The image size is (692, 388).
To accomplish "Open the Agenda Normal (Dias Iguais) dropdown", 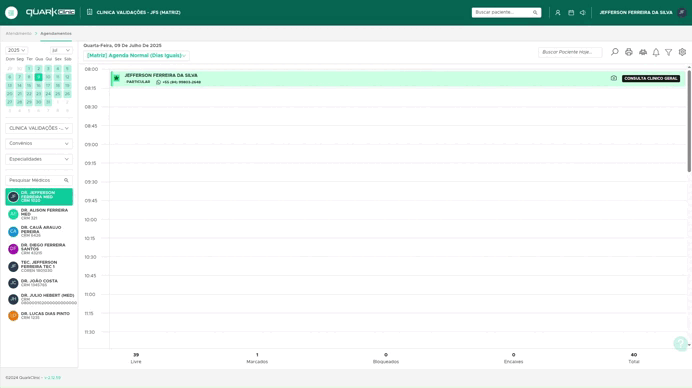I will tap(136, 56).
